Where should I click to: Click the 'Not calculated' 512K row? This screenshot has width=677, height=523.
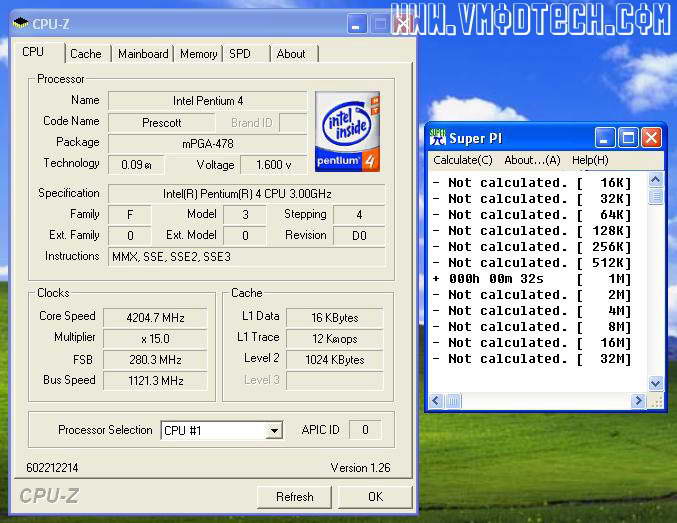(532, 263)
